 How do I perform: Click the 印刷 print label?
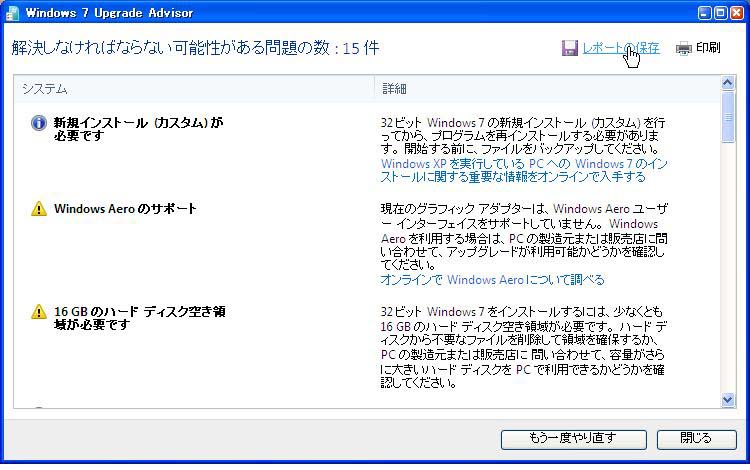pos(708,48)
